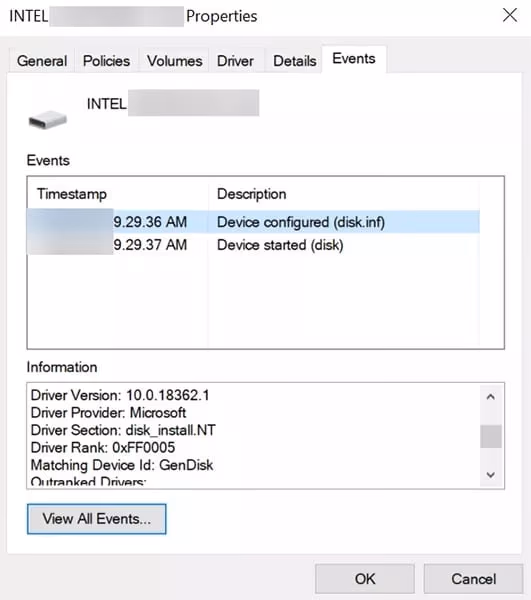Click the Driver Version: 10.0.18362.1 line

(x=120, y=395)
